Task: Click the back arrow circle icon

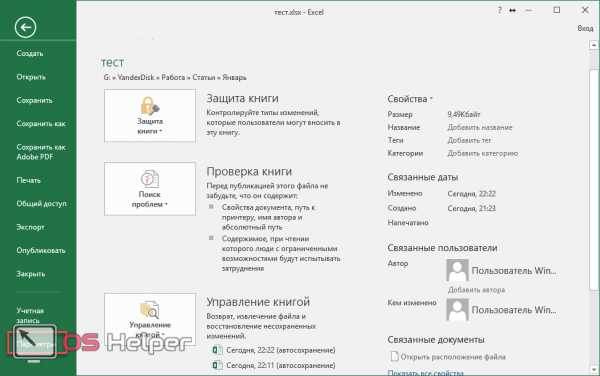Action: [25, 27]
